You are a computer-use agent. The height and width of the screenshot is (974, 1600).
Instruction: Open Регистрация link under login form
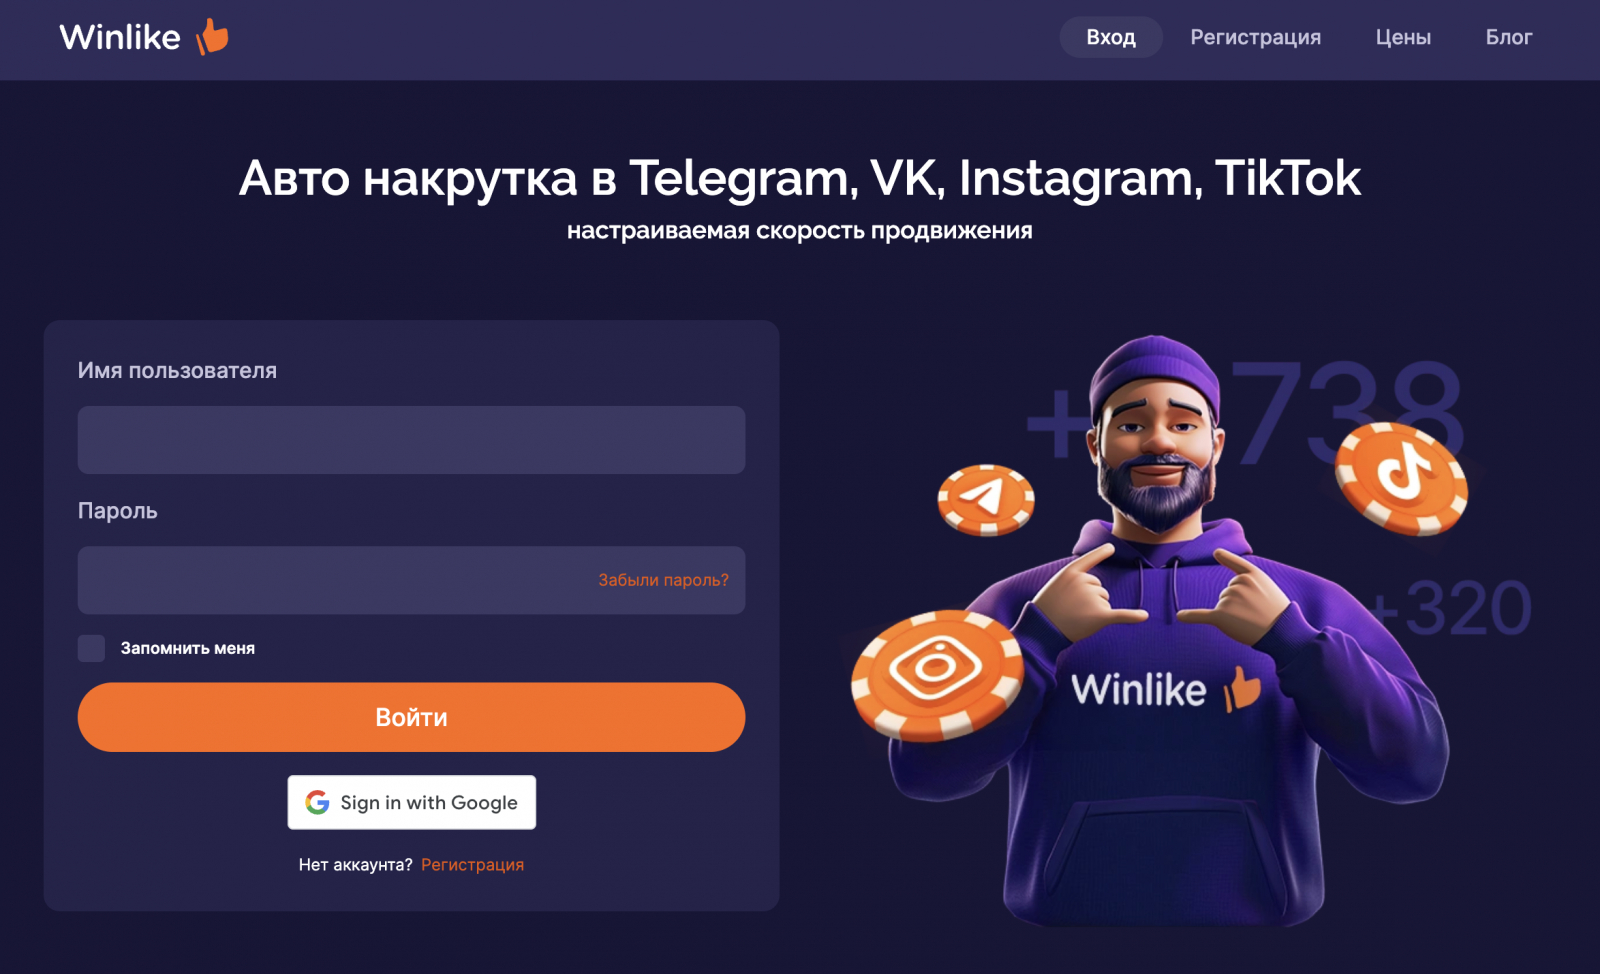pyautogui.click(x=472, y=864)
